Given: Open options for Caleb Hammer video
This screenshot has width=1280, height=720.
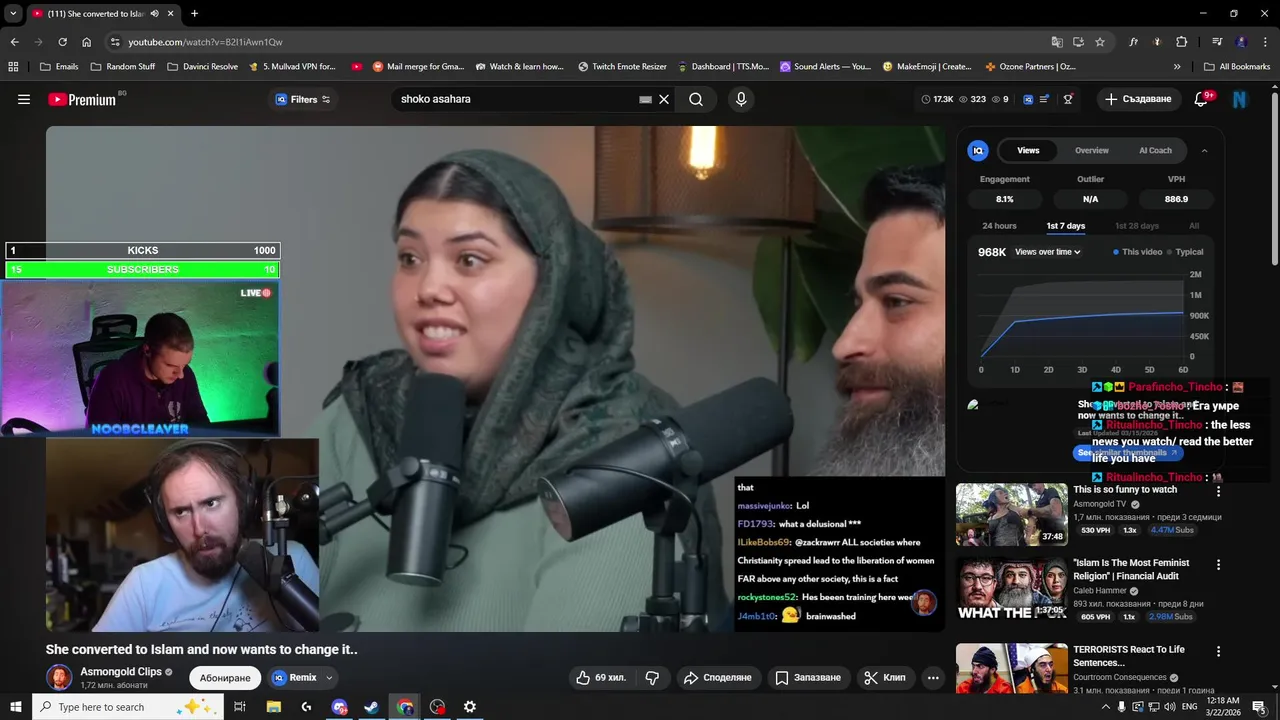Looking at the screenshot, I should pos(1218,565).
